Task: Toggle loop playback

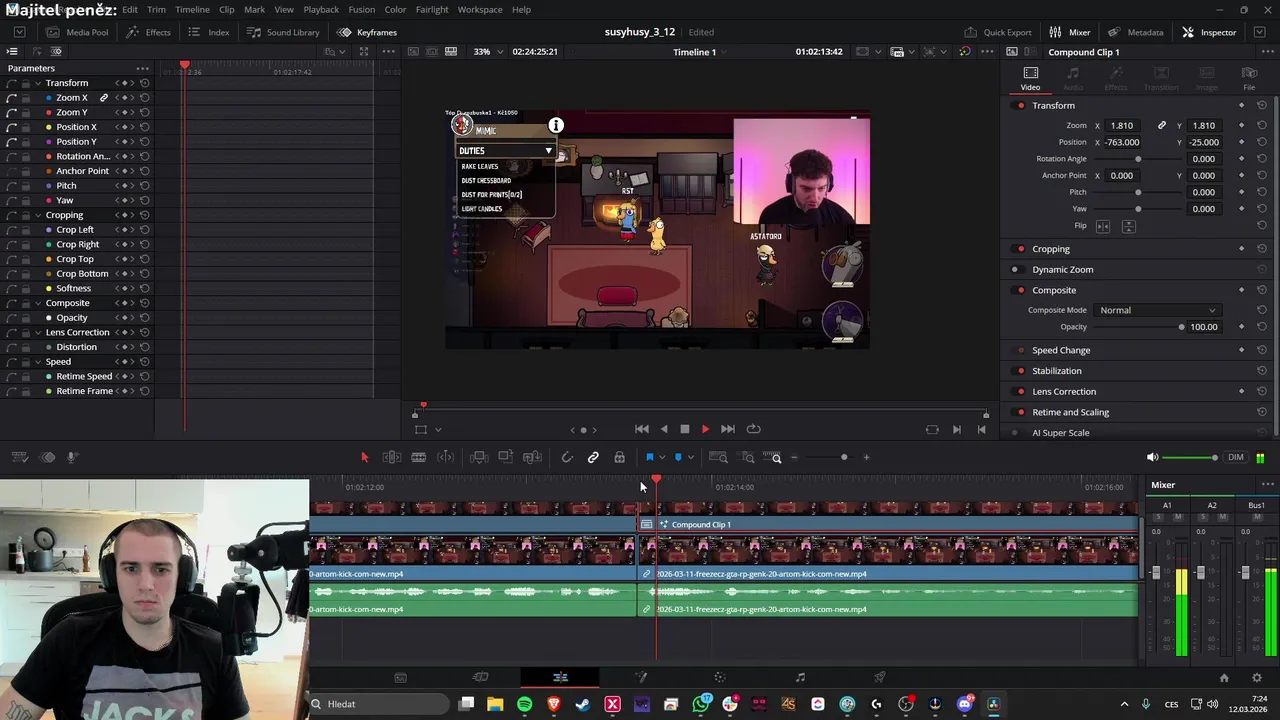Action: (753, 429)
